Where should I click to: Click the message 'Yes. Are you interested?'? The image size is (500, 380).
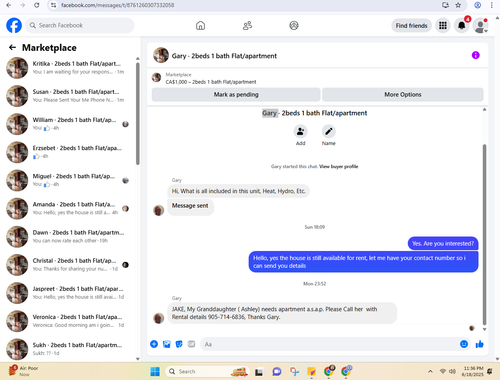[443, 244]
